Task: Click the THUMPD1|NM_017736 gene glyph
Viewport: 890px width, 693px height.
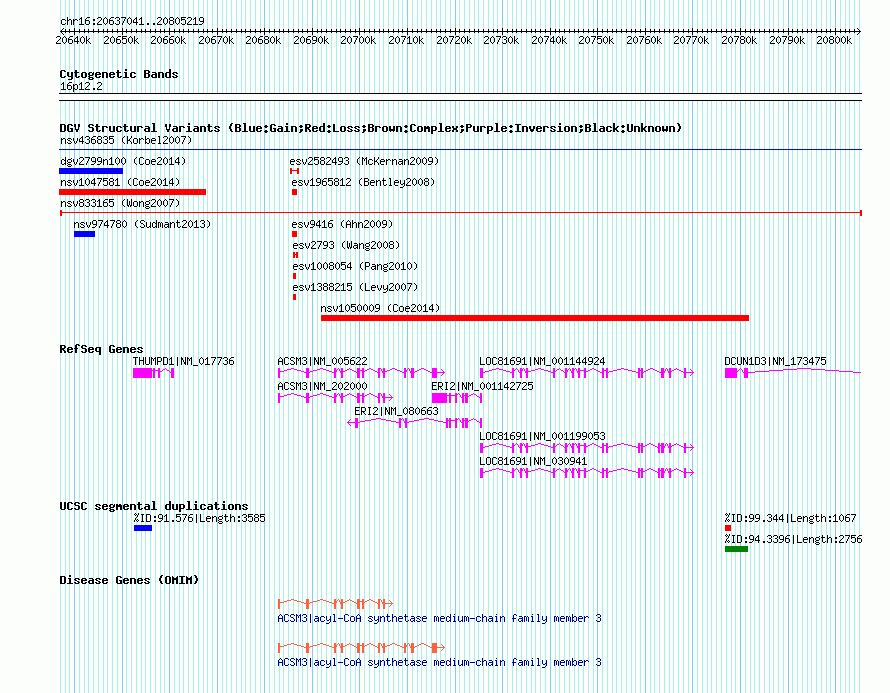Action: (x=153, y=373)
